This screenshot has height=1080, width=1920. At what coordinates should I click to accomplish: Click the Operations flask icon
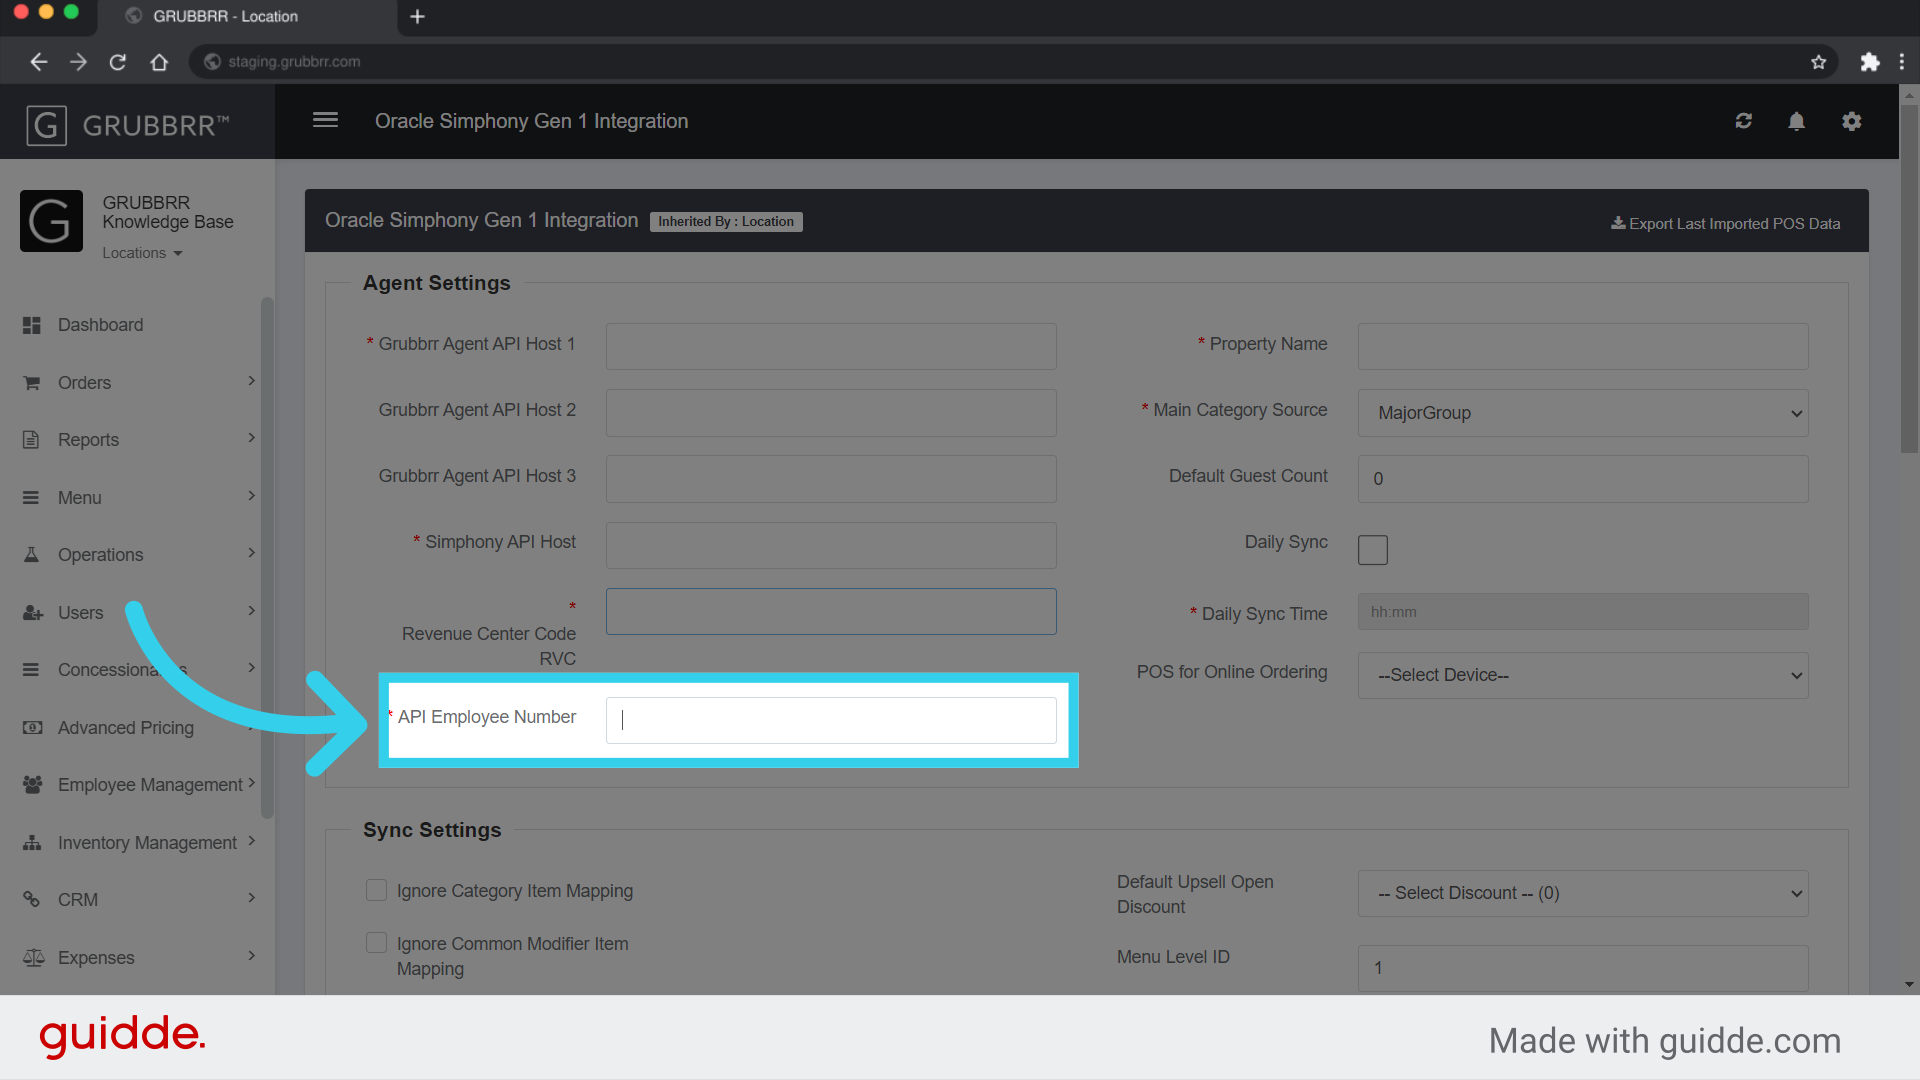click(32, 555)
